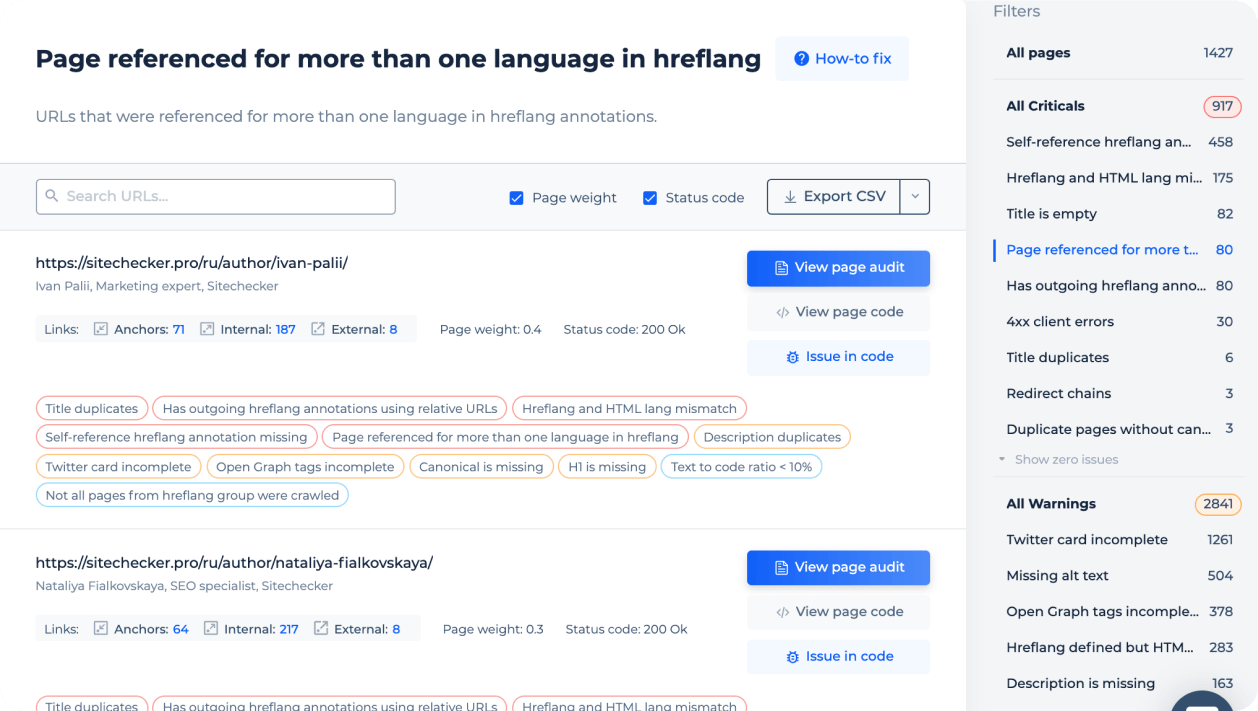Click Internal link icon in nataliya-fialkovskaya row
This screenshot has height=711, width=1258.
click(x=211, y=629)
